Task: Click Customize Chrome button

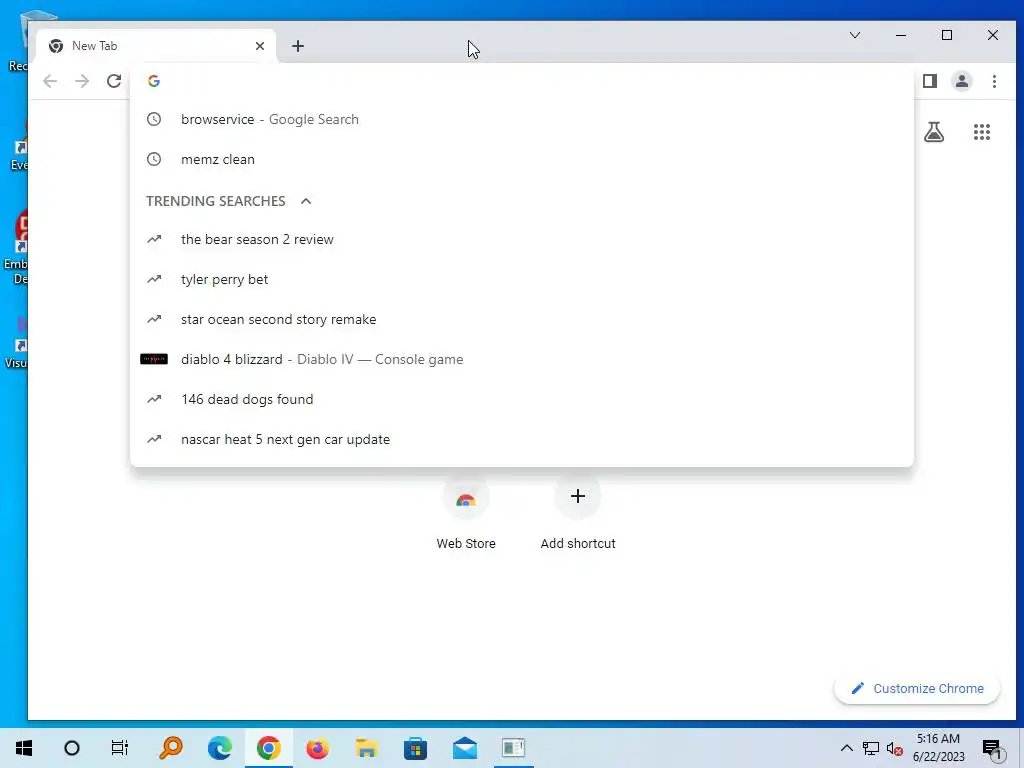Action: coord(917,688)
